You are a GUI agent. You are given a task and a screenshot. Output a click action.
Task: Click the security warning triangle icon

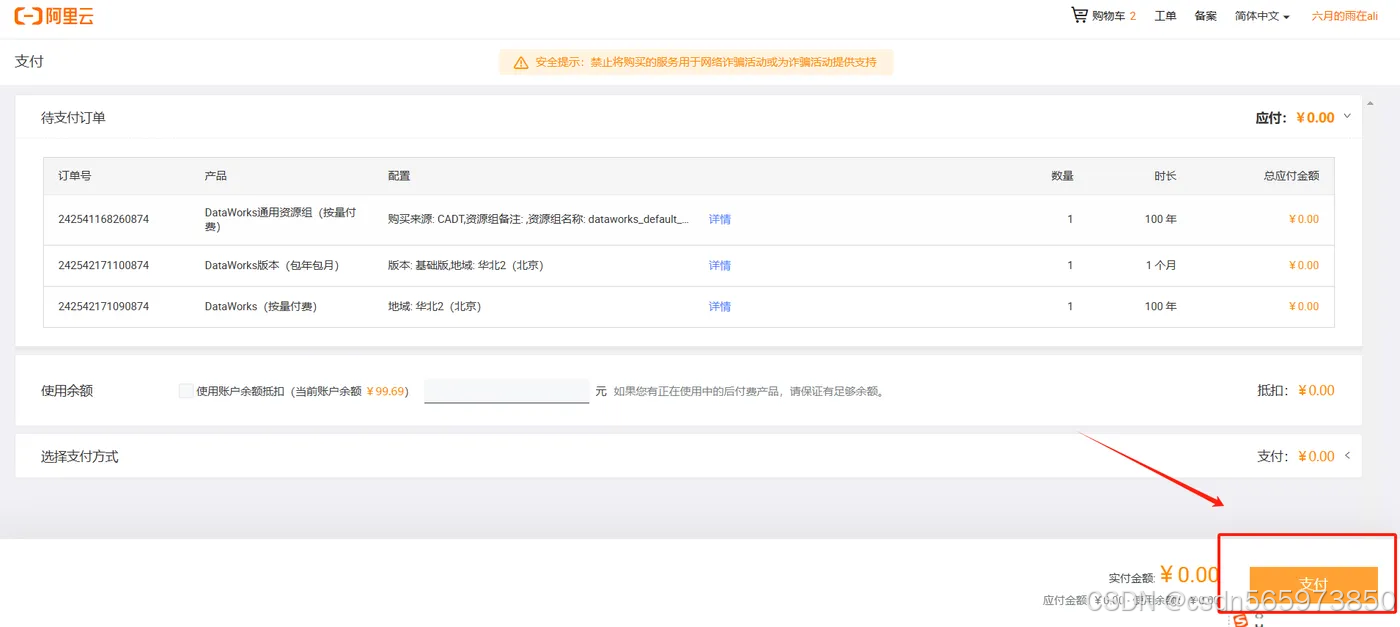coord(520,63)
